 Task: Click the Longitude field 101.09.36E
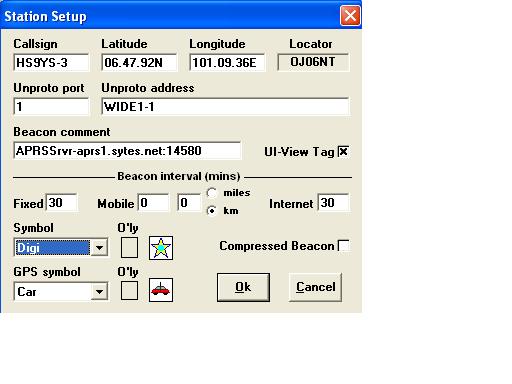pyautogui.click(x=227, y=62)
